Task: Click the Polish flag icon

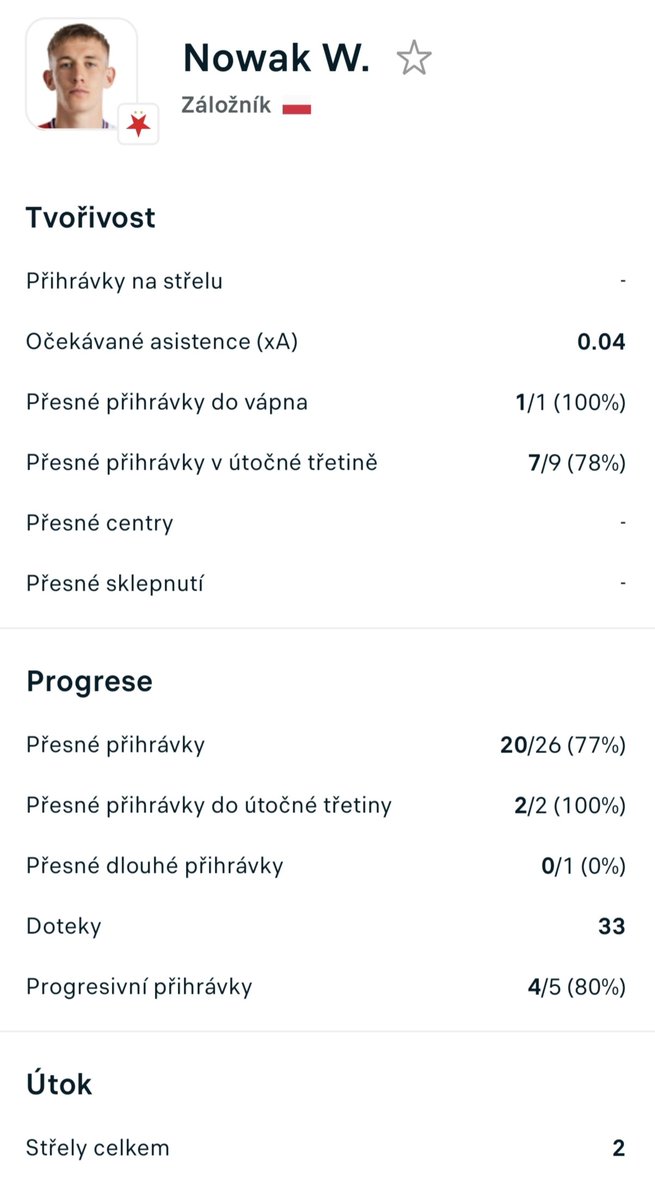Action: 297,106
